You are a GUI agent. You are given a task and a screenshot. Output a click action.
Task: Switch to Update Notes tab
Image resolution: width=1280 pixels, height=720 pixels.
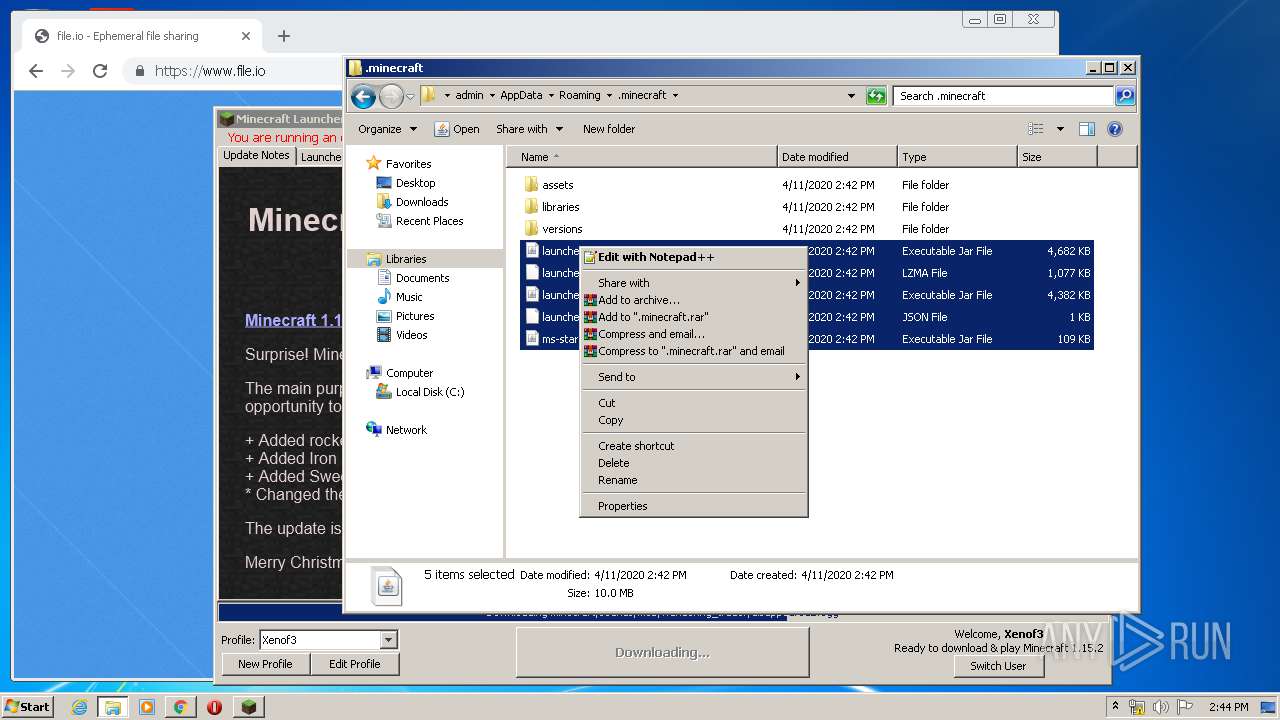[x=256, y=156]
